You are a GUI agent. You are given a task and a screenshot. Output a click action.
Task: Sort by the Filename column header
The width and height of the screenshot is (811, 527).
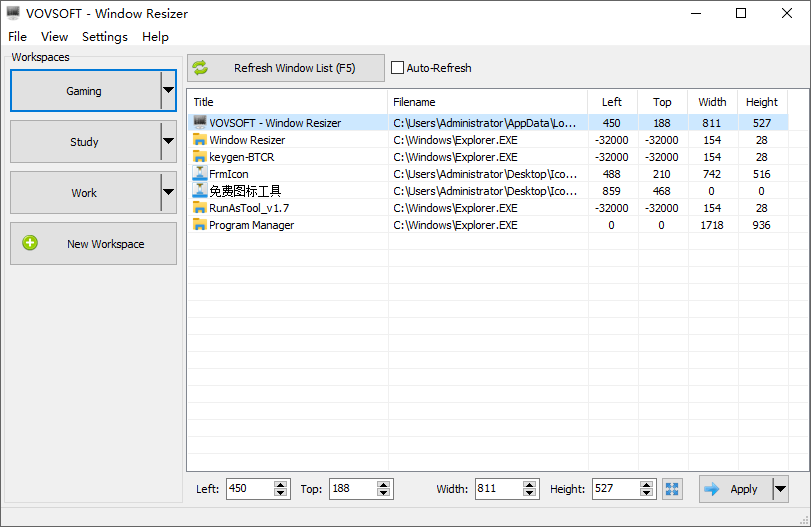(487, 102)
